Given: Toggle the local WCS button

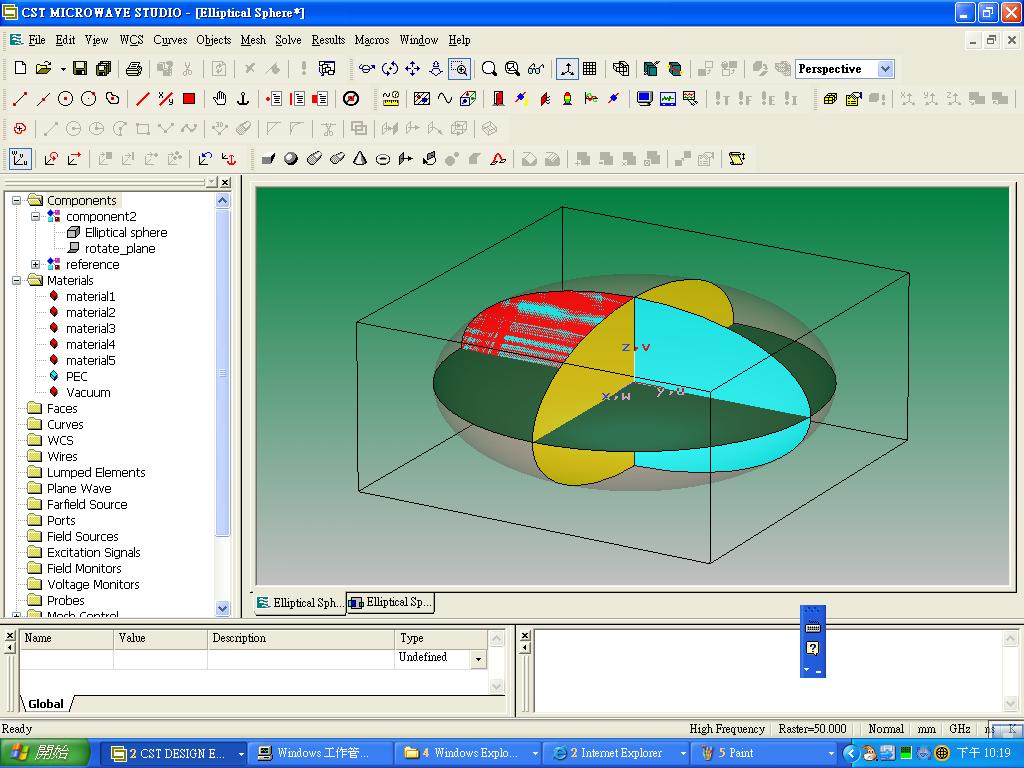Looking at the screenshot, I should click(20, 159).
